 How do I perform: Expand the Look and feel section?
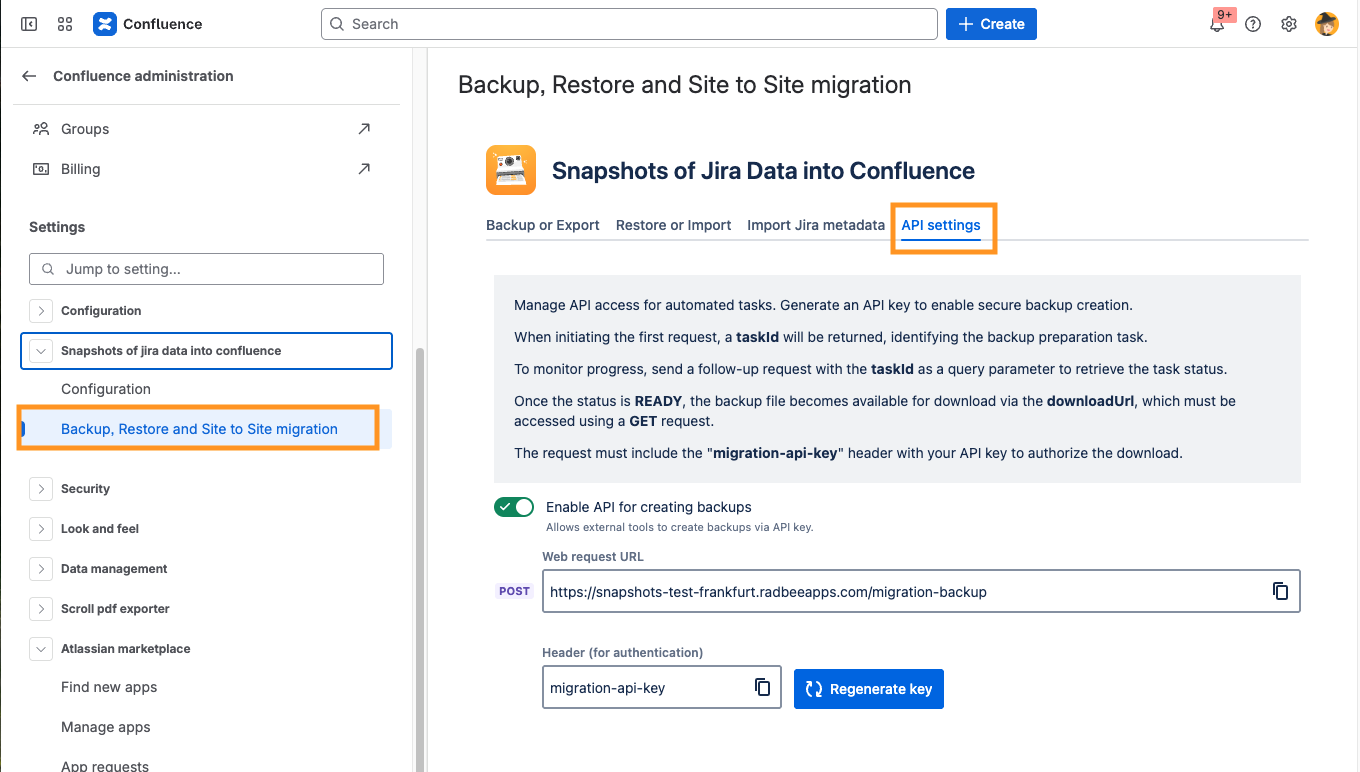[41, 529]
